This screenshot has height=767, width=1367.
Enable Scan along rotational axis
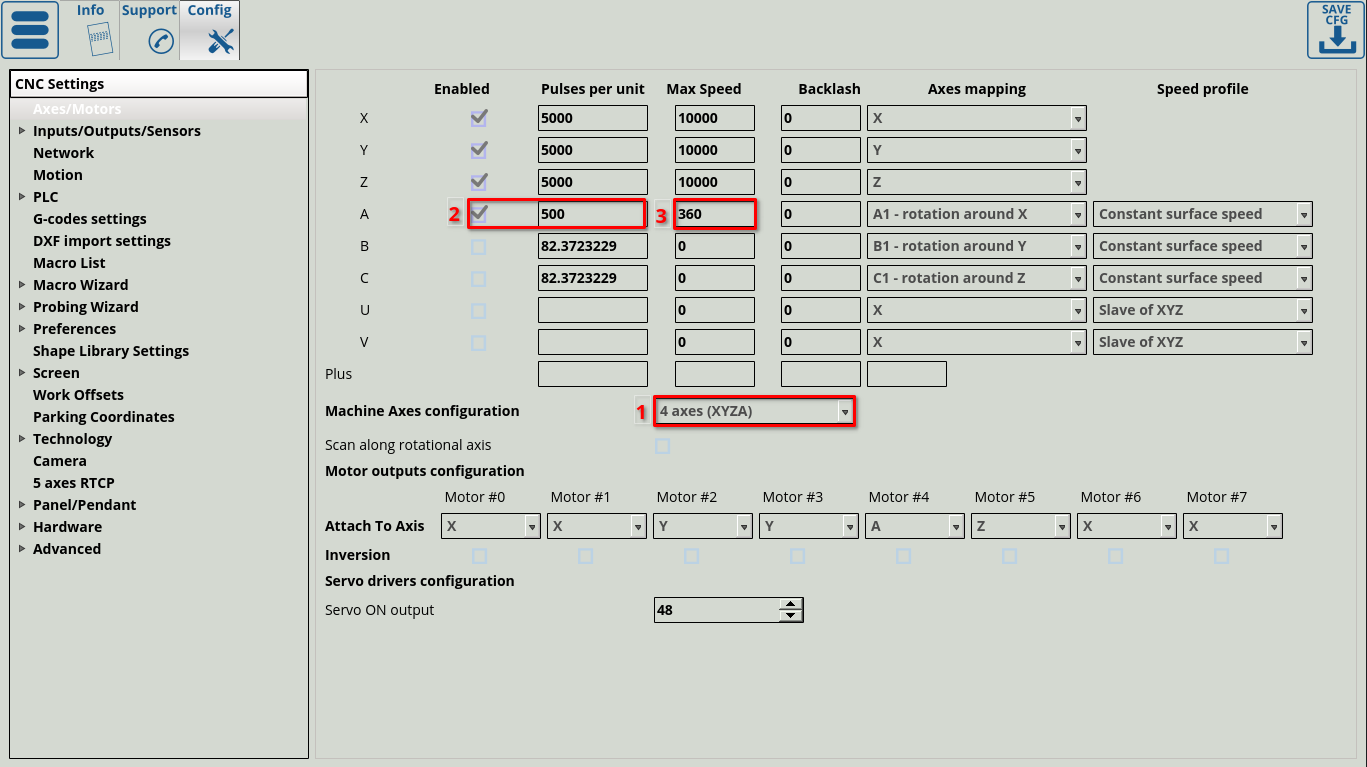(x=662, y=446)
